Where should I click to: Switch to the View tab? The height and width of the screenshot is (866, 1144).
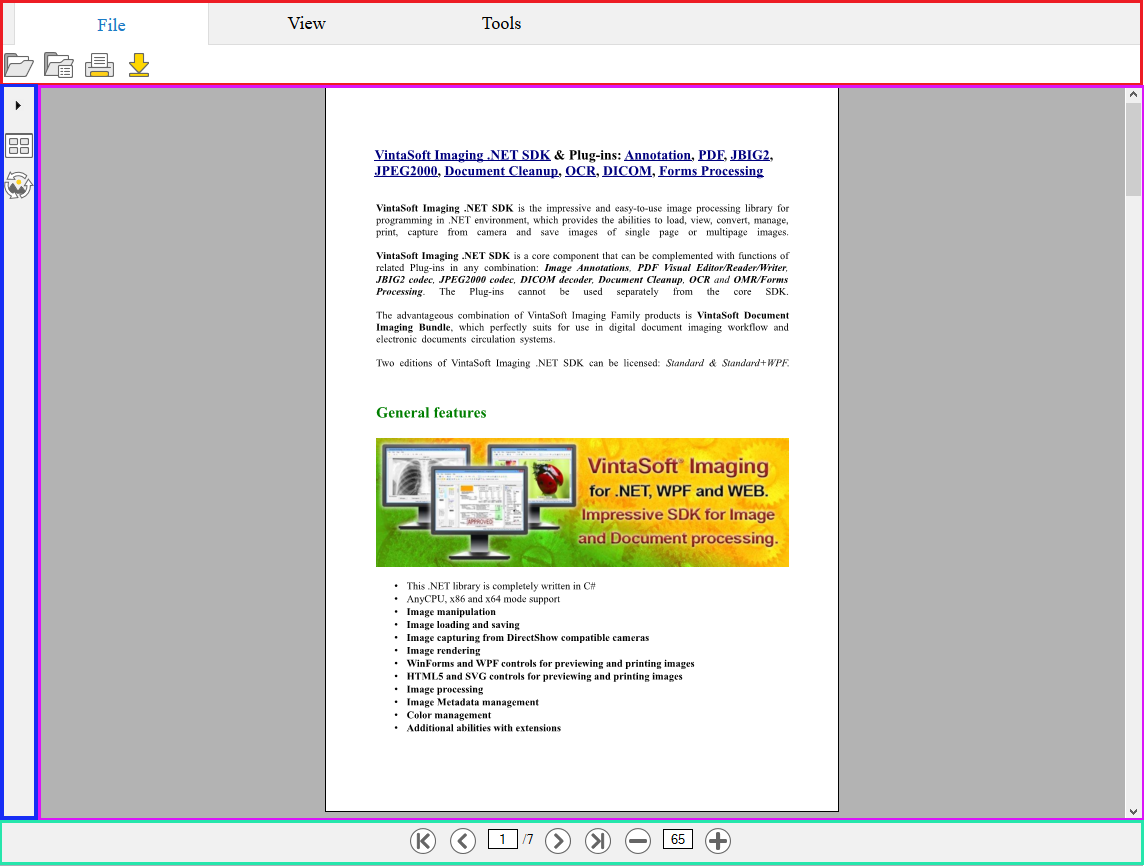point(306,23)
